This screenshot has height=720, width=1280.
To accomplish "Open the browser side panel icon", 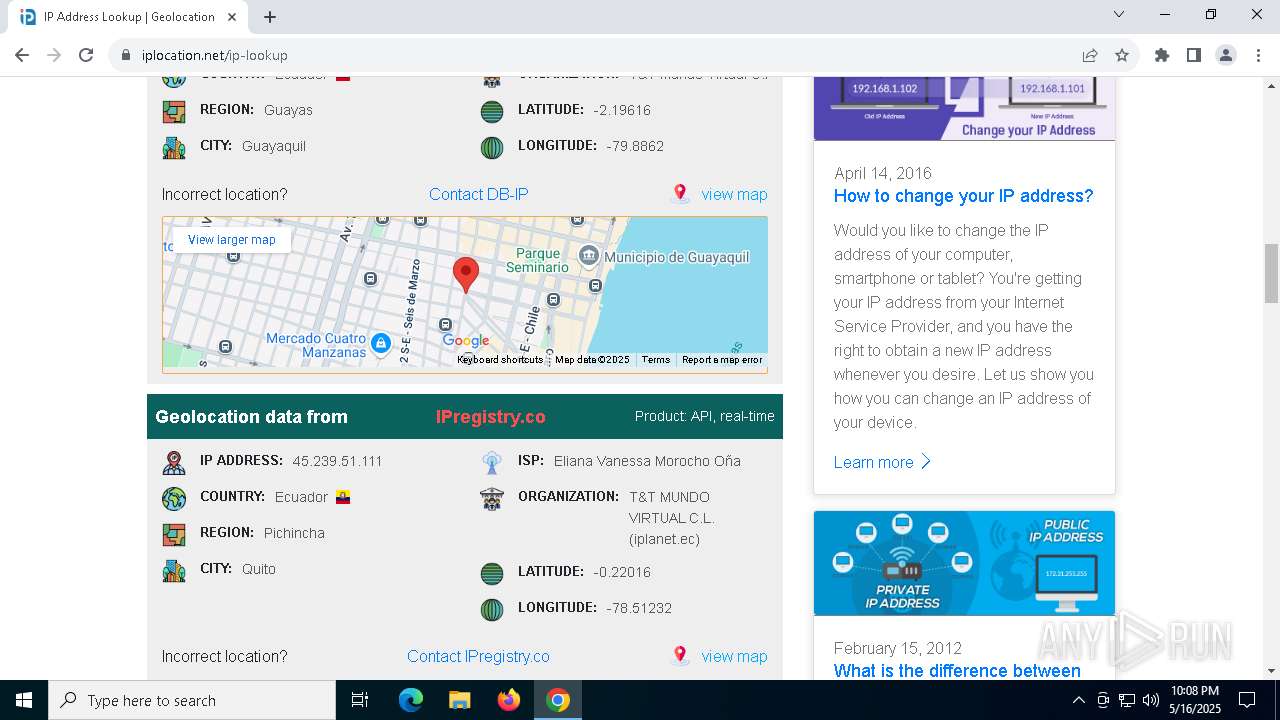I will [1194, 55].
